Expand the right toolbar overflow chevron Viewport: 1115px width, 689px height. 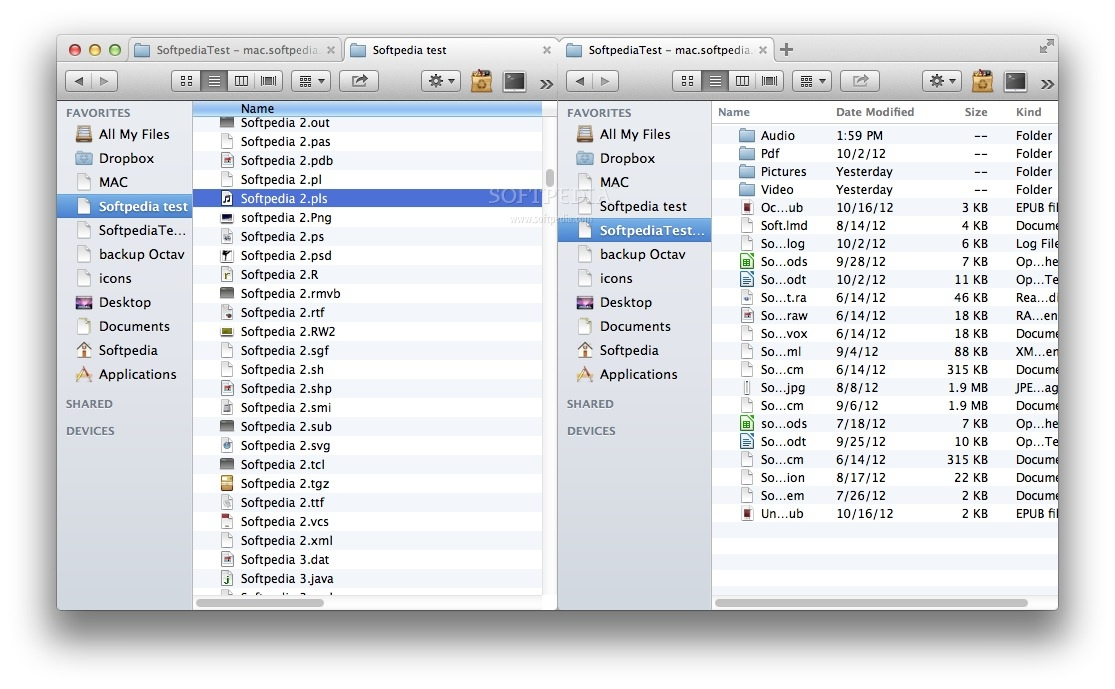pyautogui.click(x=1047, y=84)
